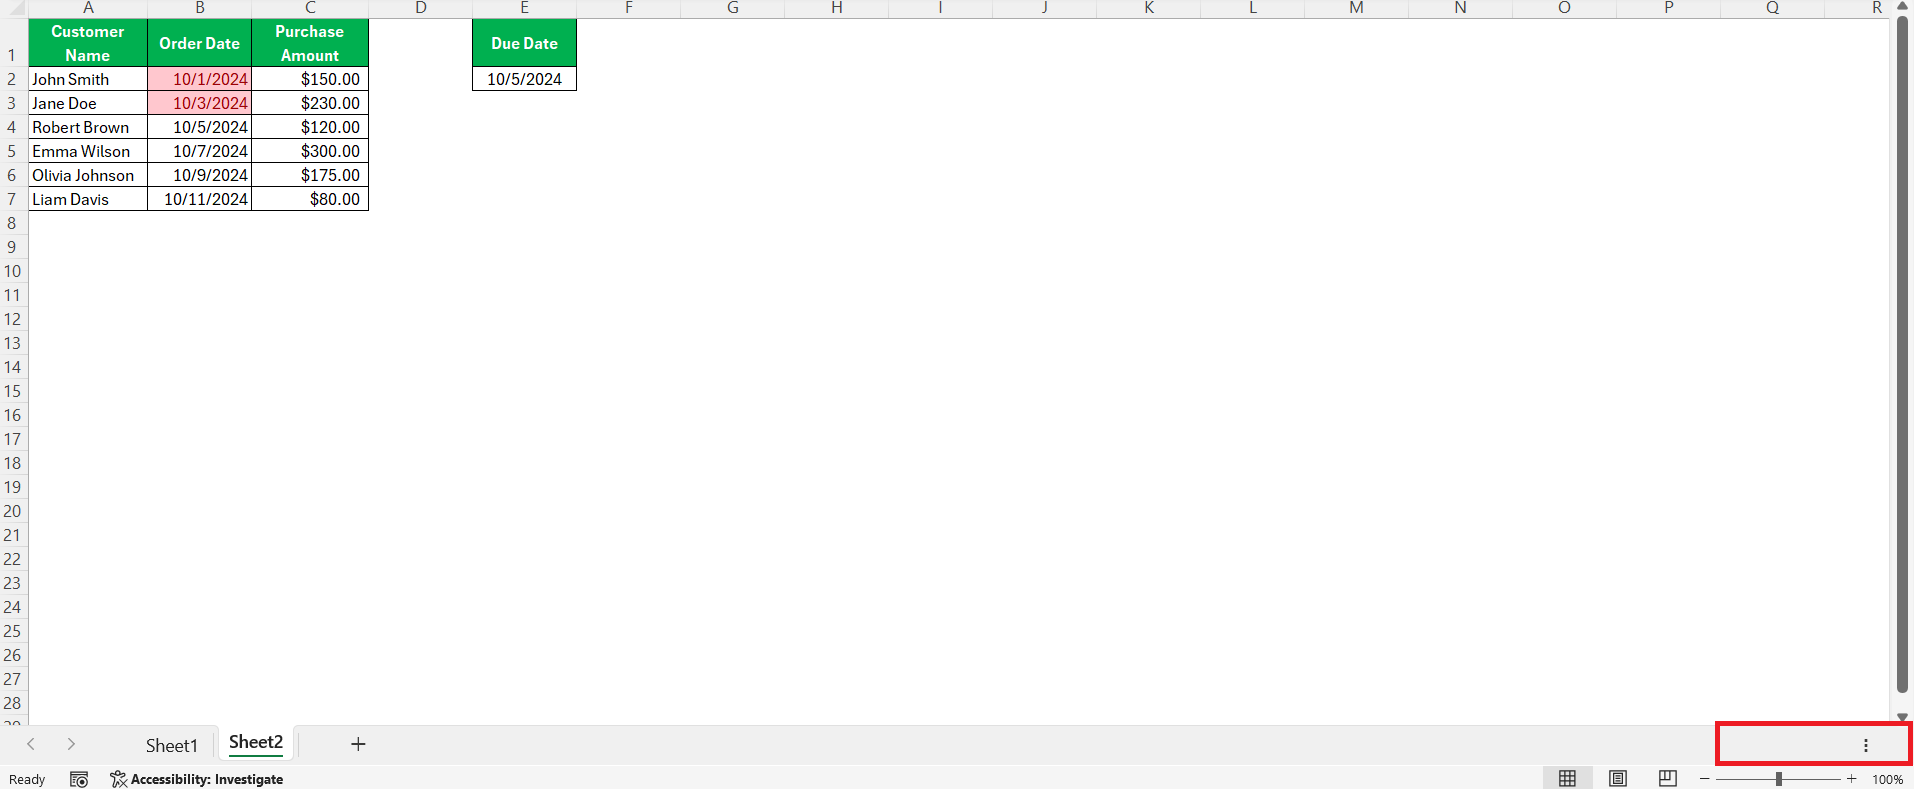1914x789 pixels.
Task: Click the vertical scrollbar thumb
Action: 1902,353
